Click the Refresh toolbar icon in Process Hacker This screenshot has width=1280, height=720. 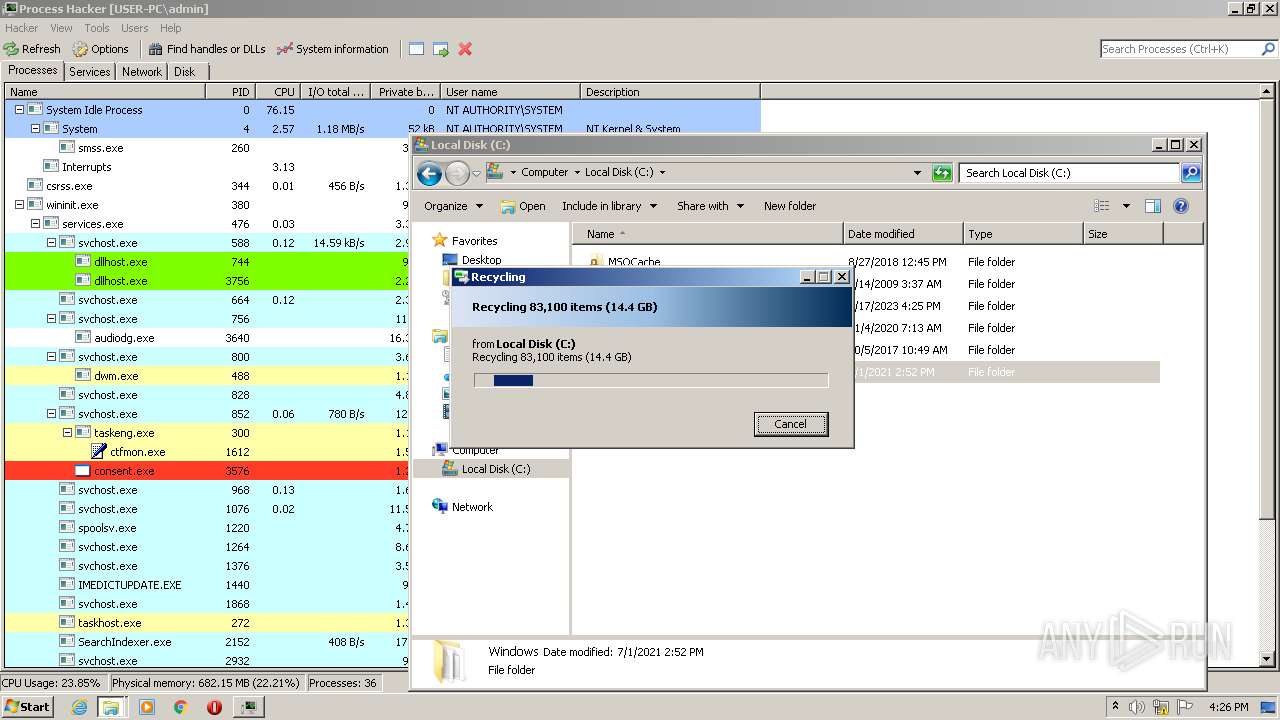coord(32,49)
